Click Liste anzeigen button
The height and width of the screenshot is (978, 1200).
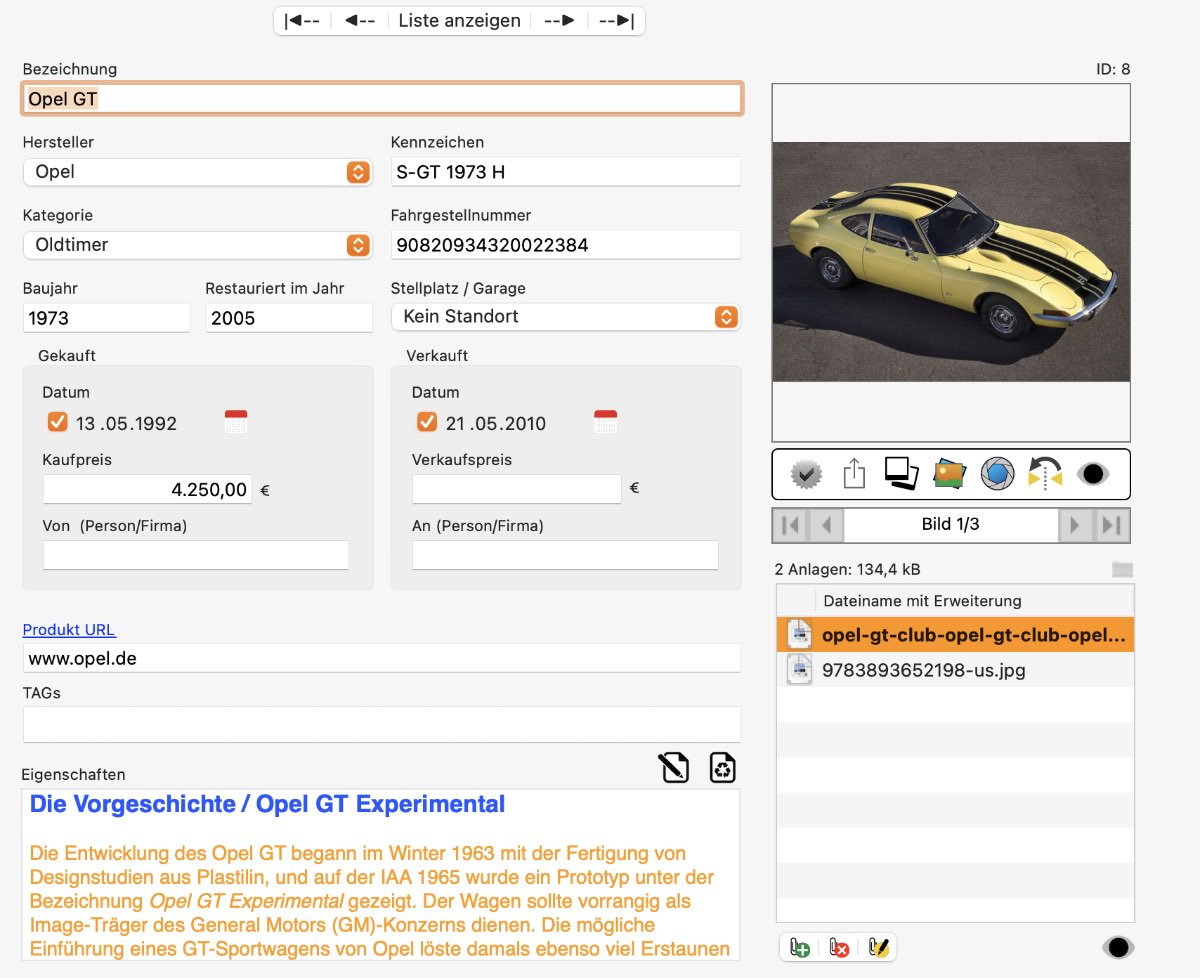point(460,21)
